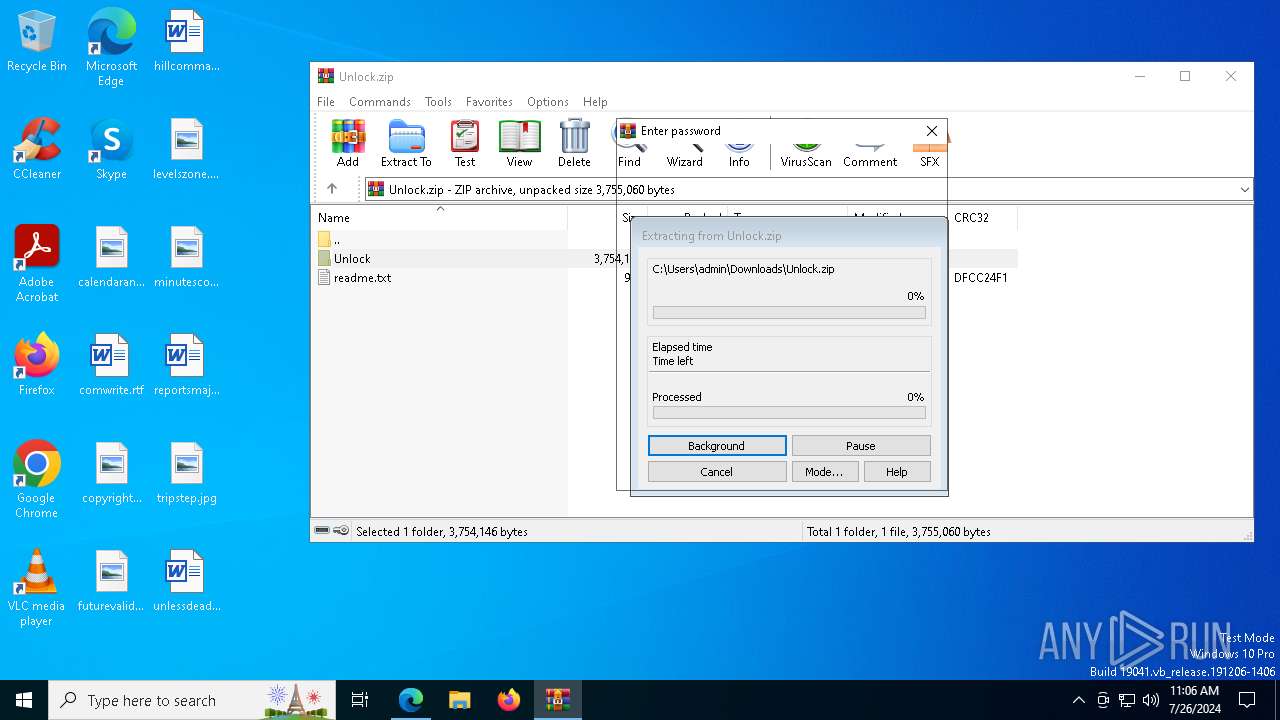
Task: Select comwrite.rtf desktop file
Action: 111,366
